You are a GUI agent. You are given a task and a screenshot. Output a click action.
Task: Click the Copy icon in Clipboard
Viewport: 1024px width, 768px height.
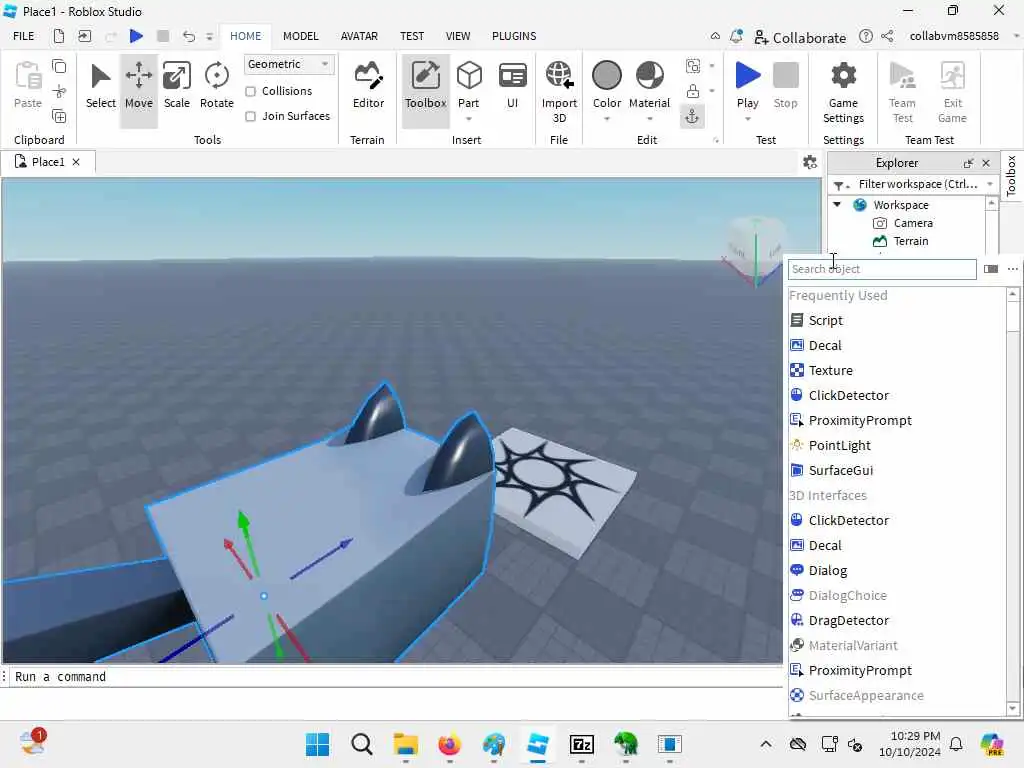(59, 66)
